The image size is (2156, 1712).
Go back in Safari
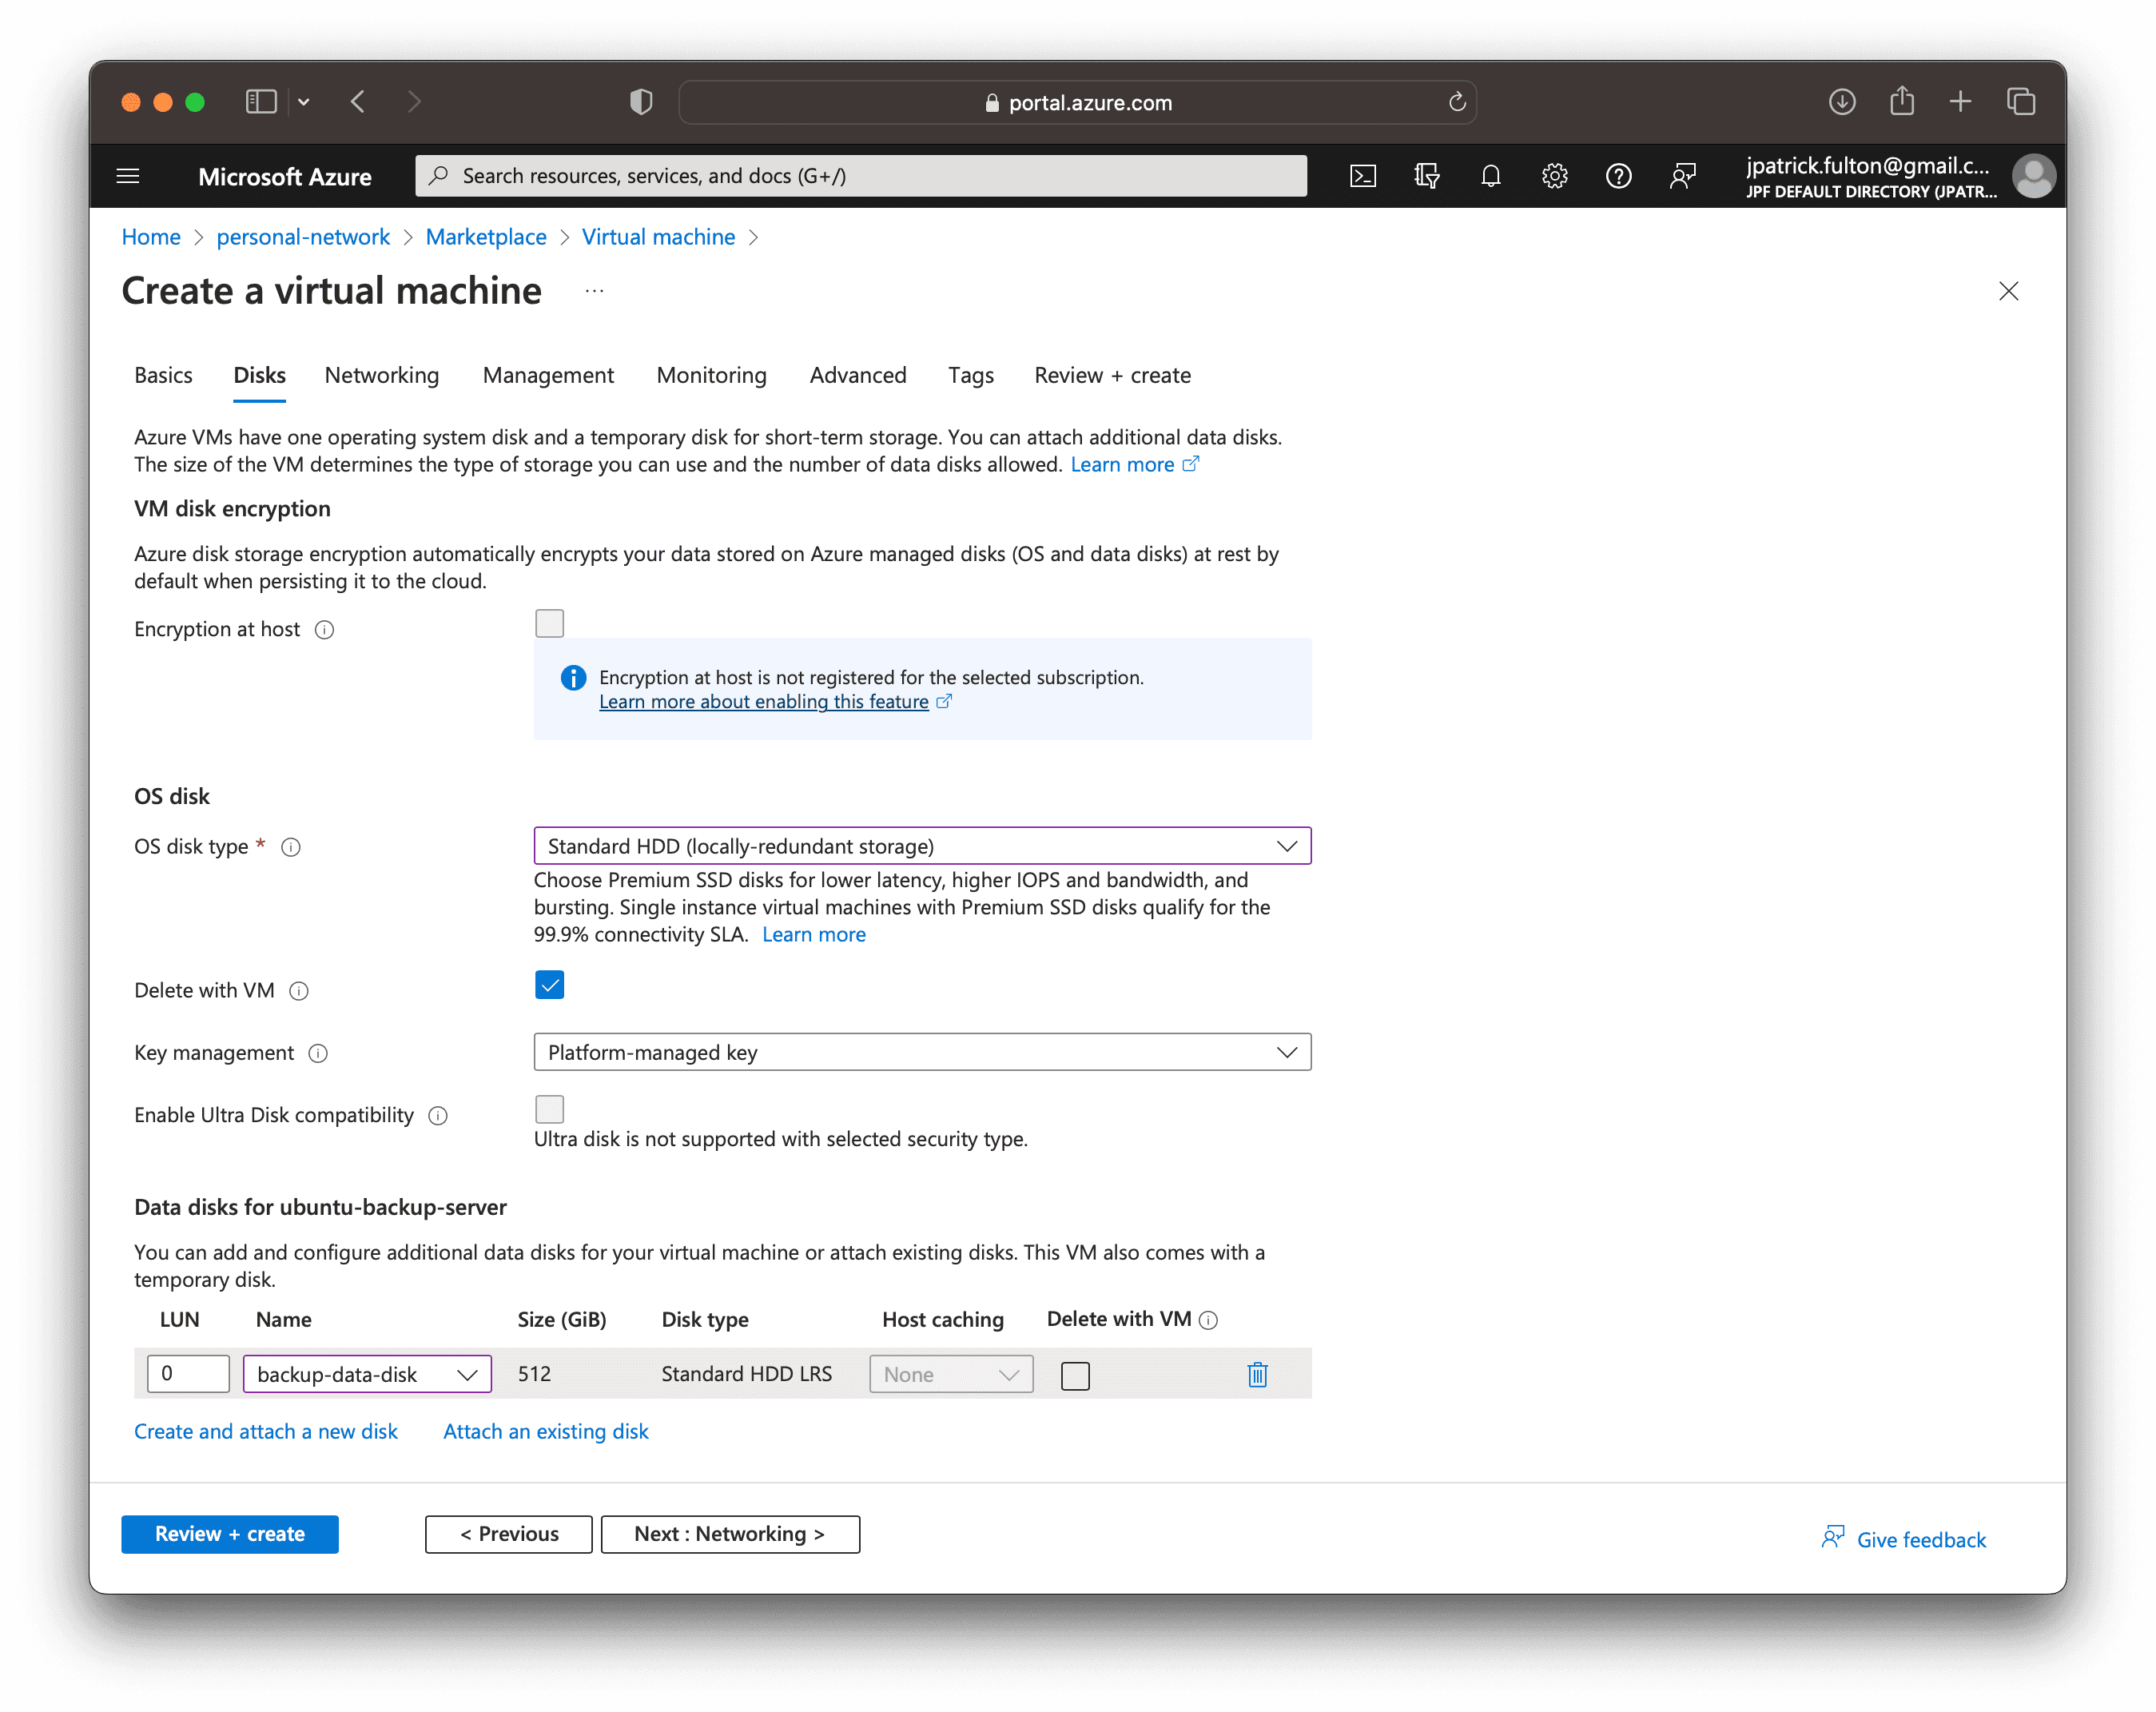(x=358, y=102)
